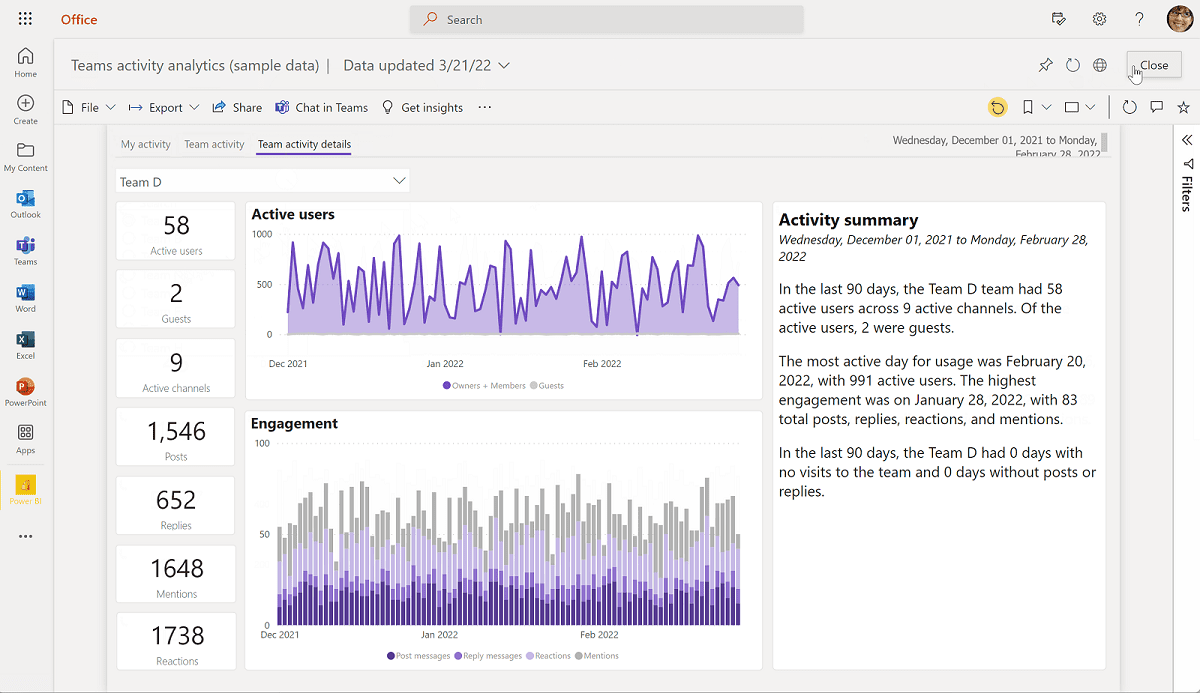Mark this report as a favorite
The width and height of the screenshot is (1200, 693).
point(1183,107)
